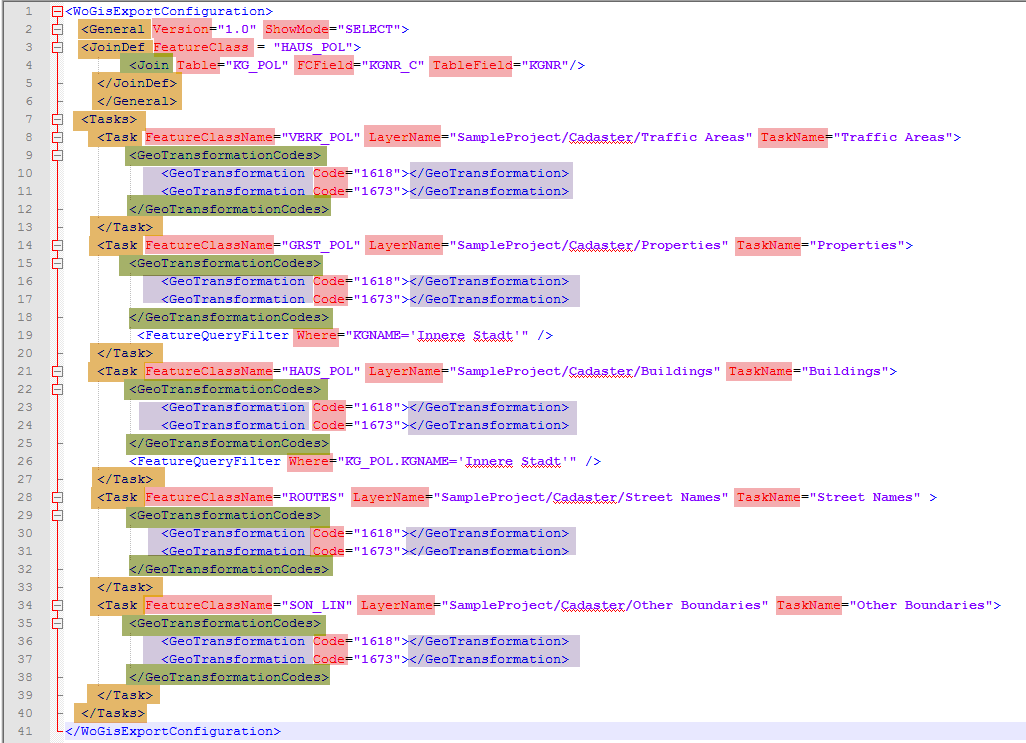Collapse GeoTransformationCodes fold marker on line 35
Screen dimensions: 1026x743
point(57,623)
